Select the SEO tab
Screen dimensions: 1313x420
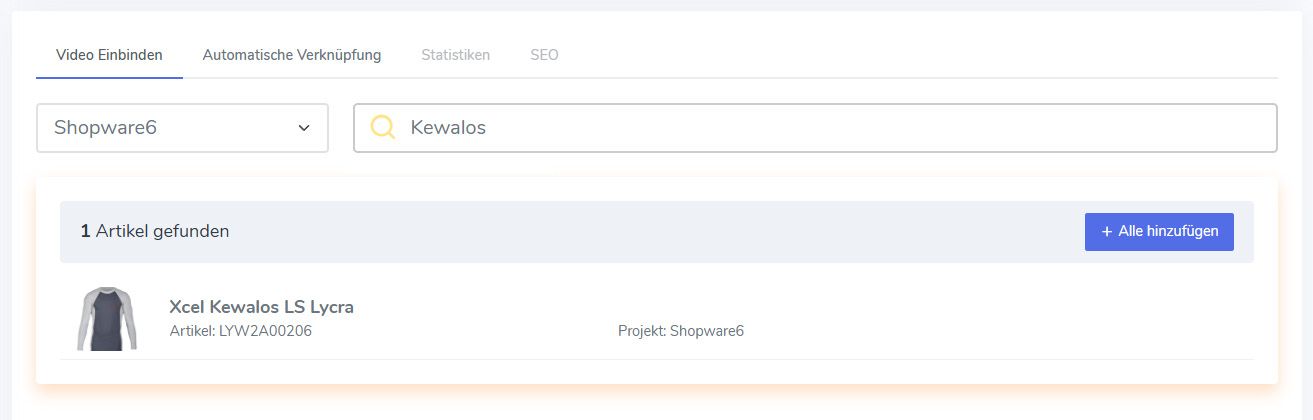click(544, 55)
